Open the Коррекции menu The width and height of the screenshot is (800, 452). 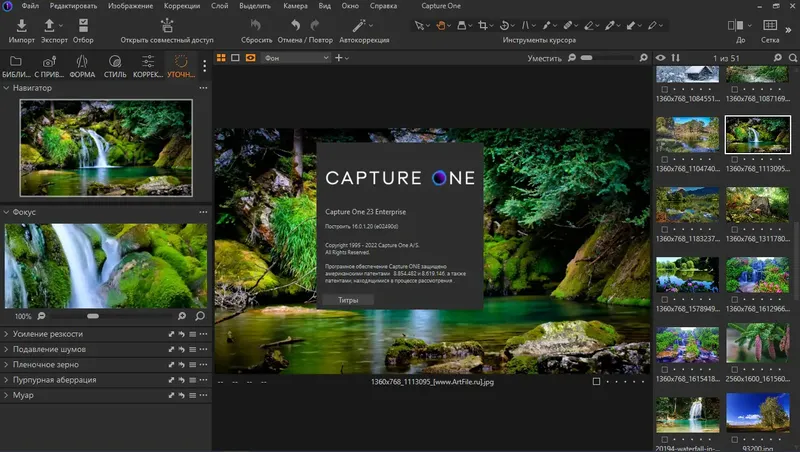click(183, 6)
